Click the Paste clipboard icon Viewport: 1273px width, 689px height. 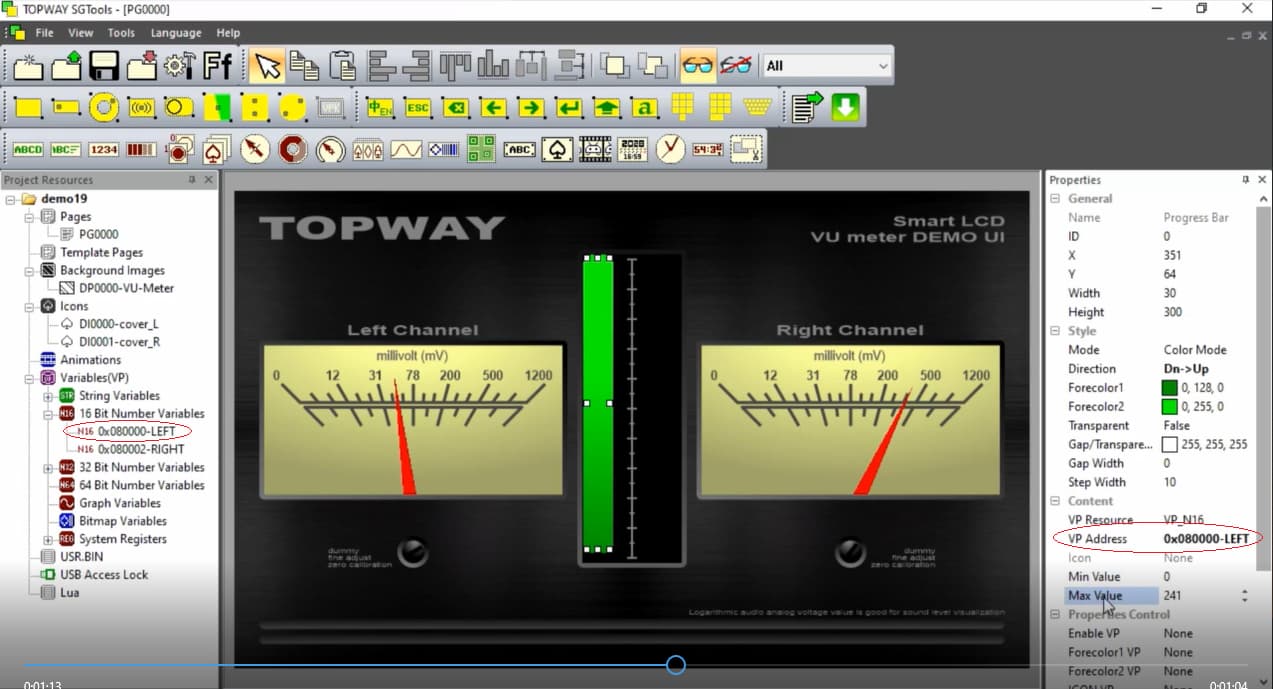[x=342, y=65]
